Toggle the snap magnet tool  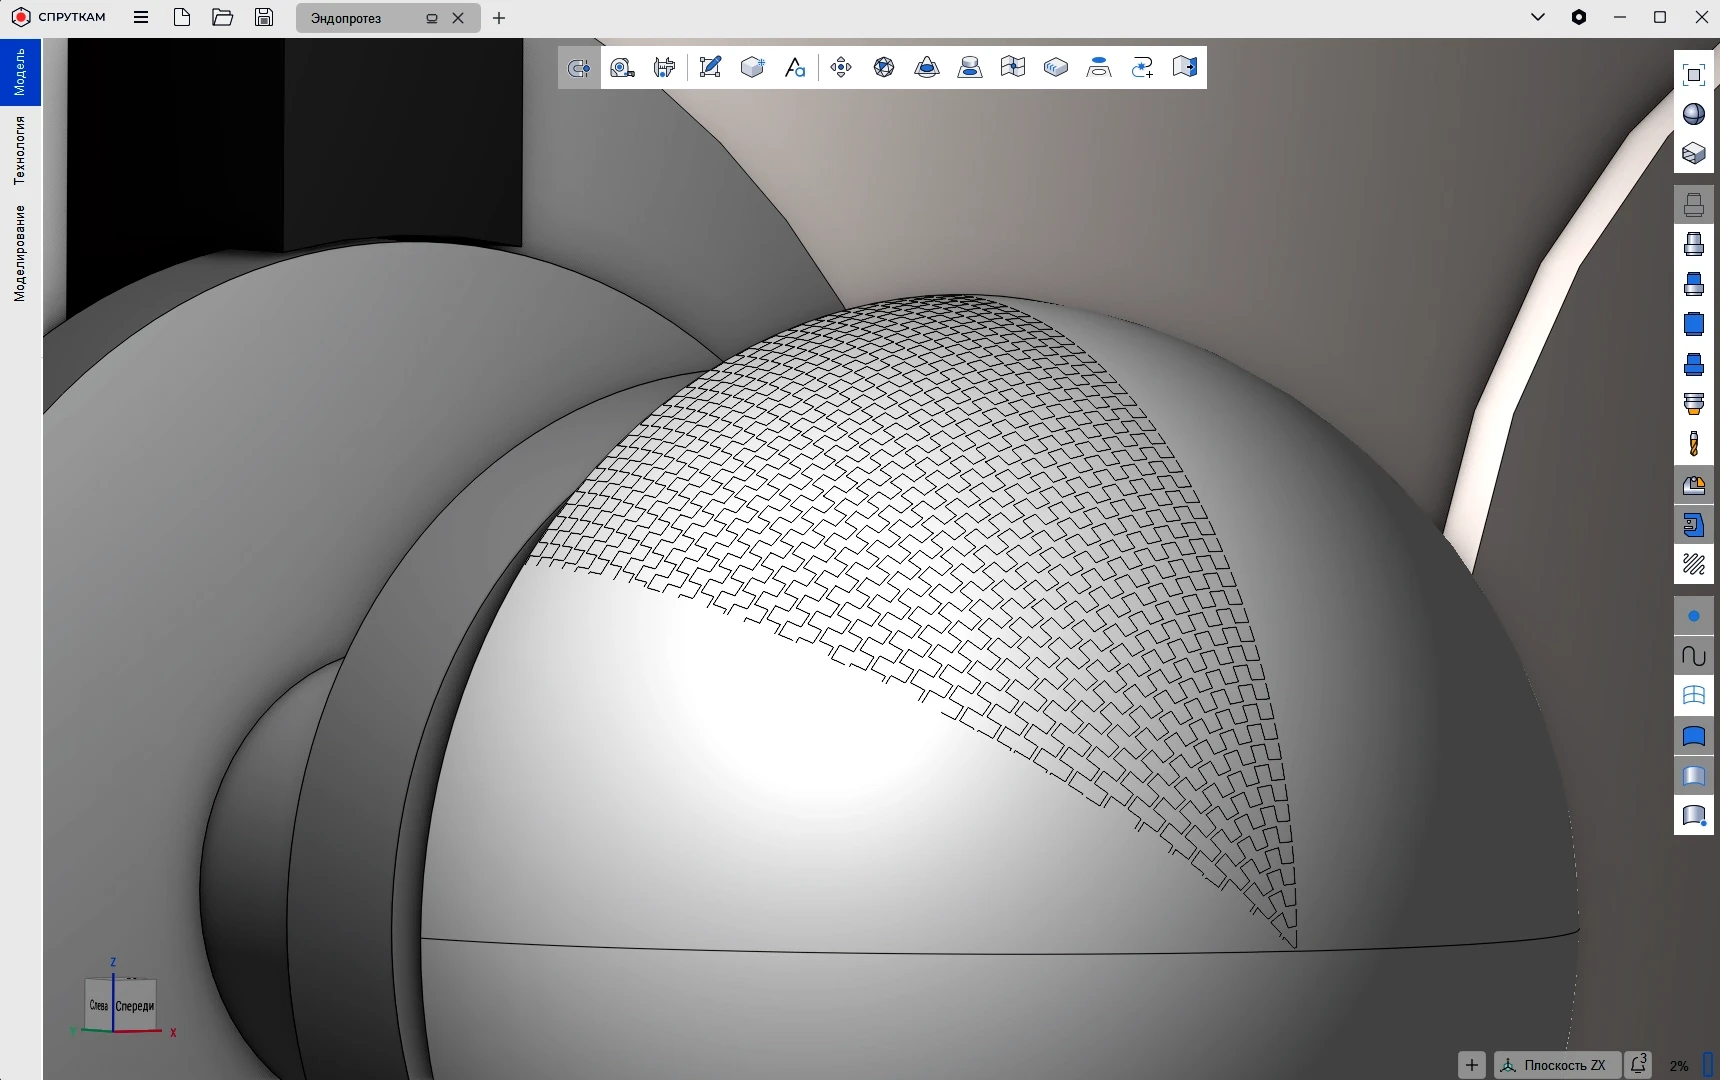click(x=579, y=67)
